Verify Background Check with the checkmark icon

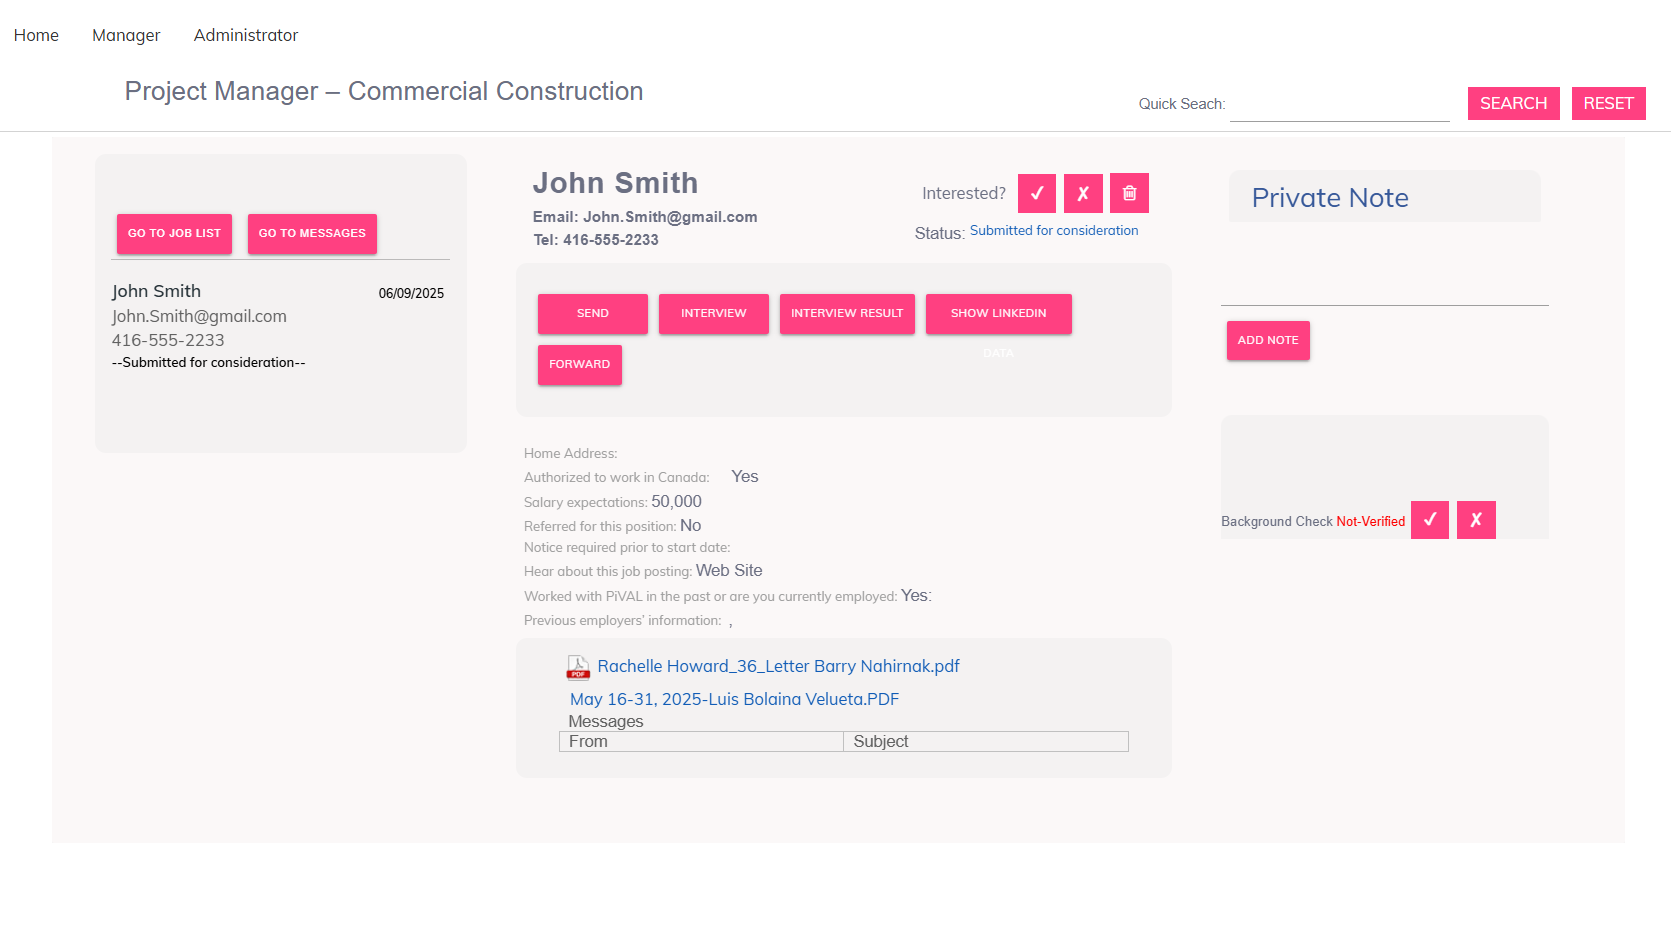coord(1430,520)
